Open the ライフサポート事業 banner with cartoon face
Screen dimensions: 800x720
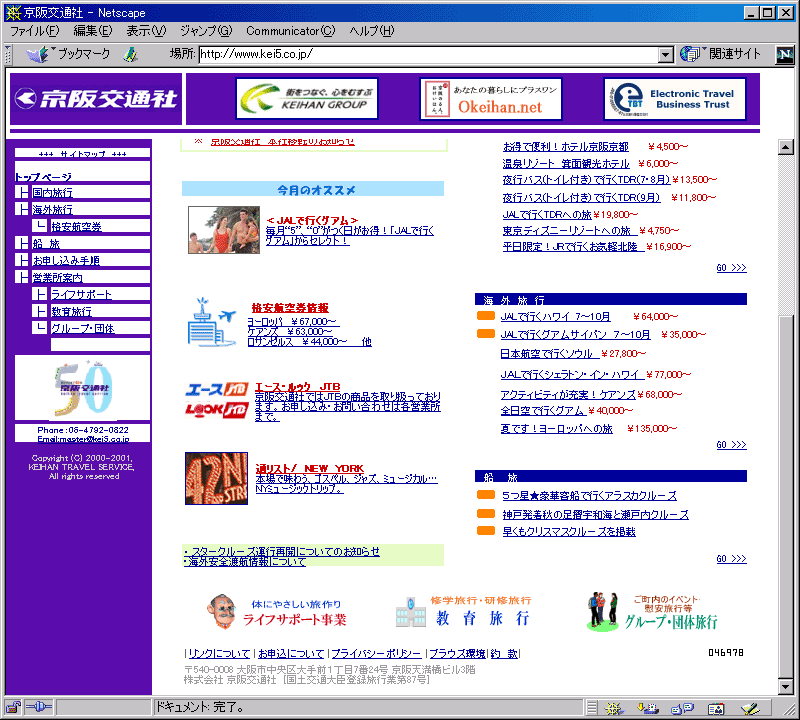277,612
